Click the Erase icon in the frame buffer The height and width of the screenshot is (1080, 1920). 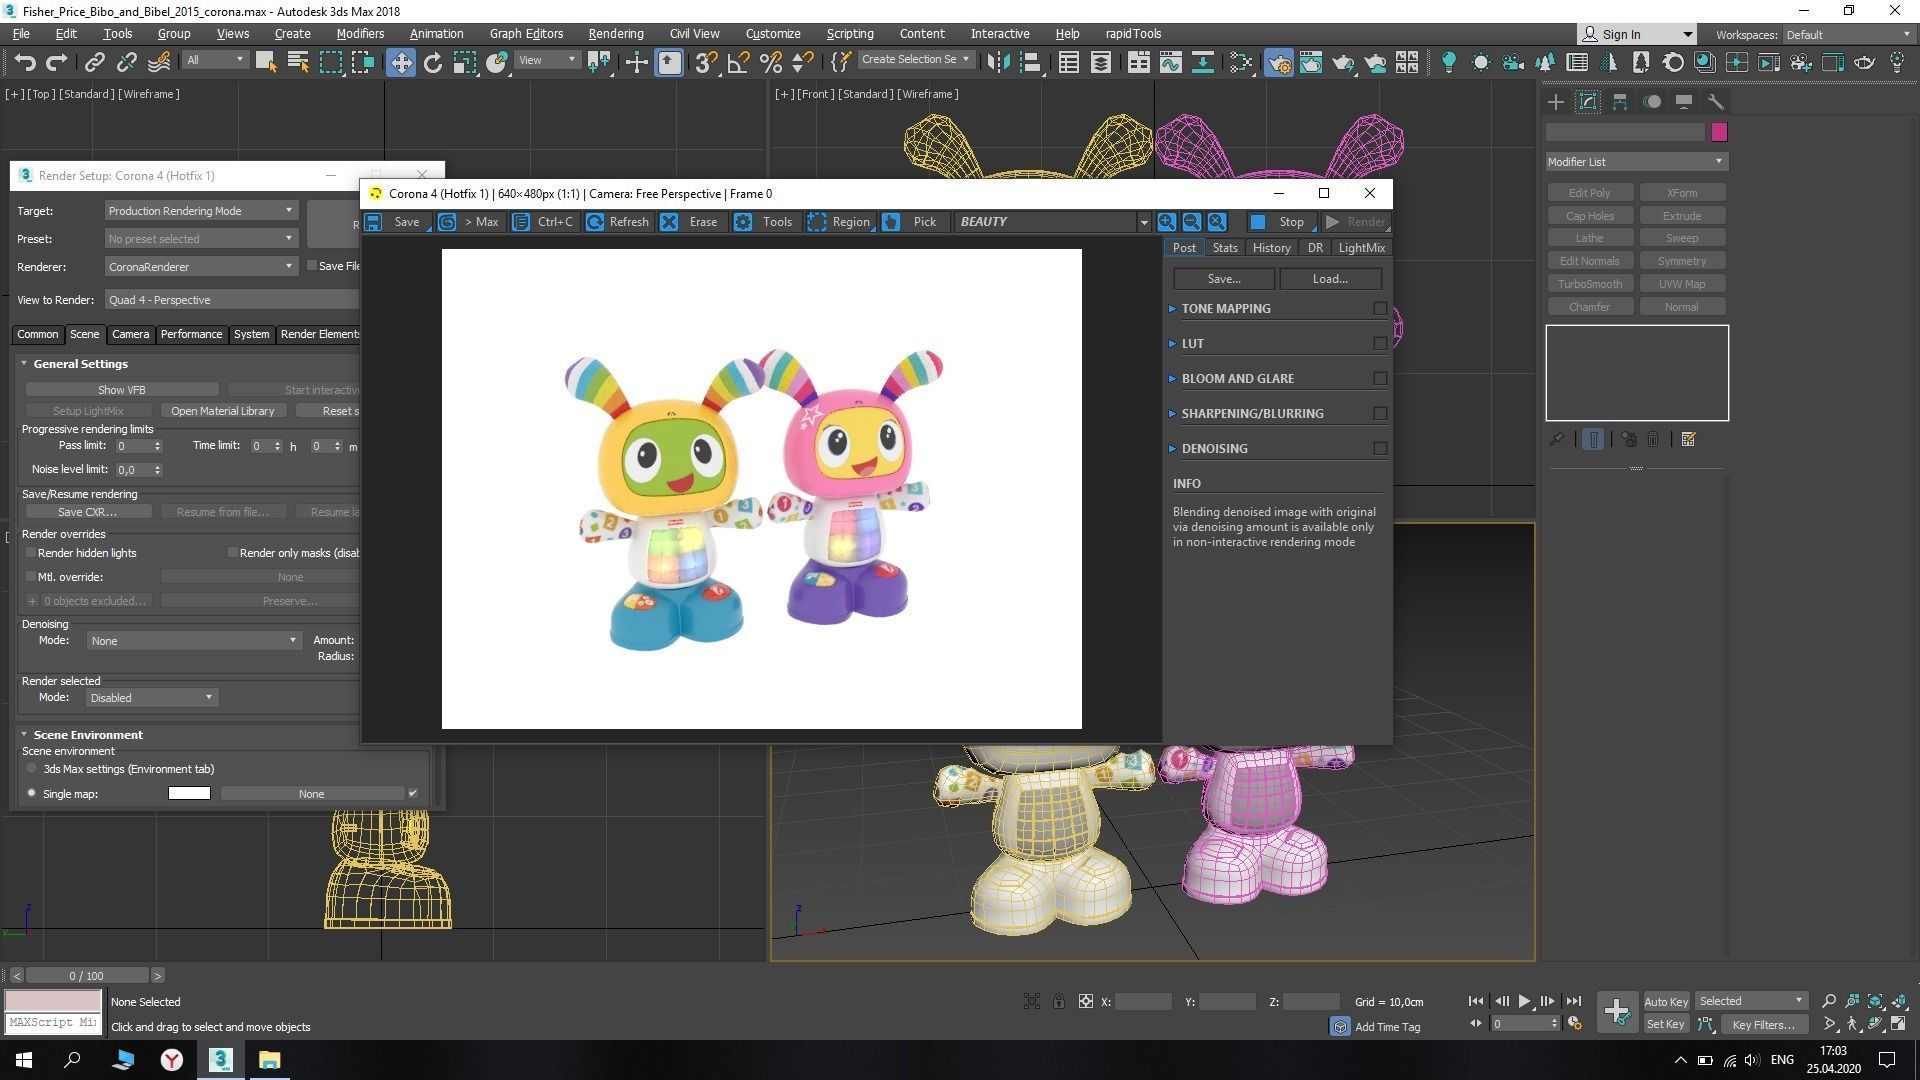669,222
